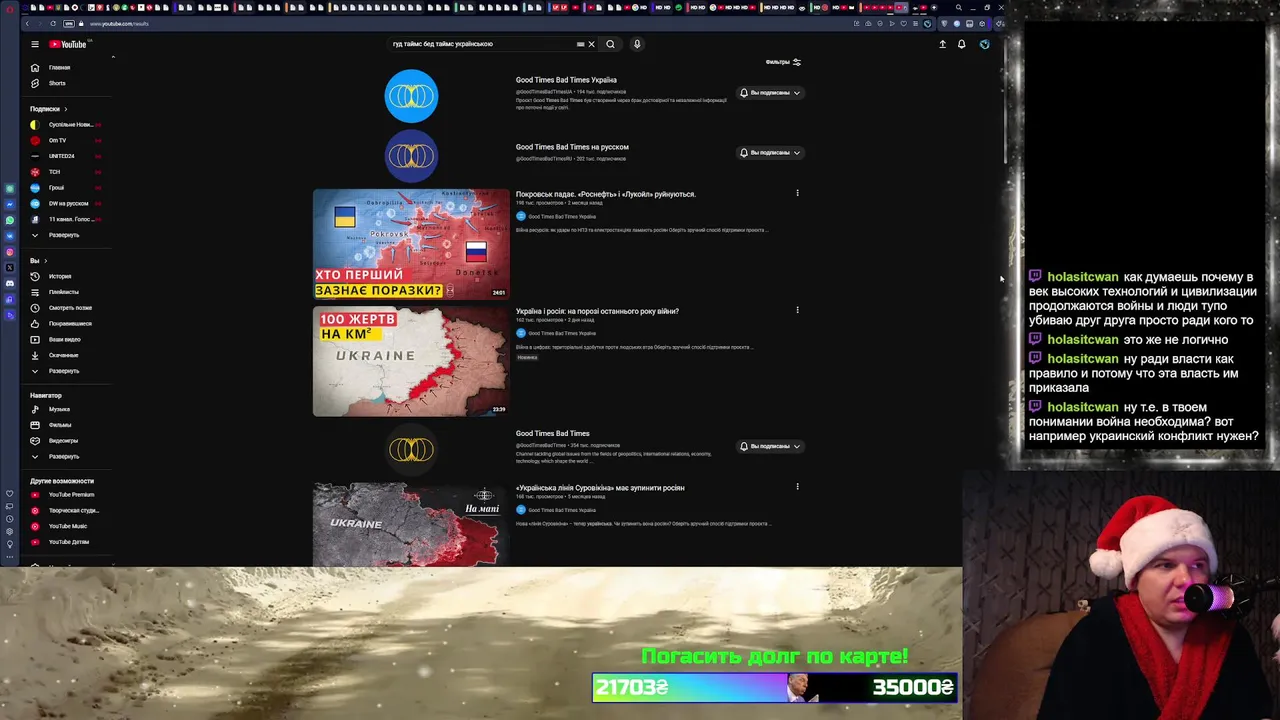
Task: Click the donation goal progress bar
Action: pyautogui.click(x=775, y=688)
